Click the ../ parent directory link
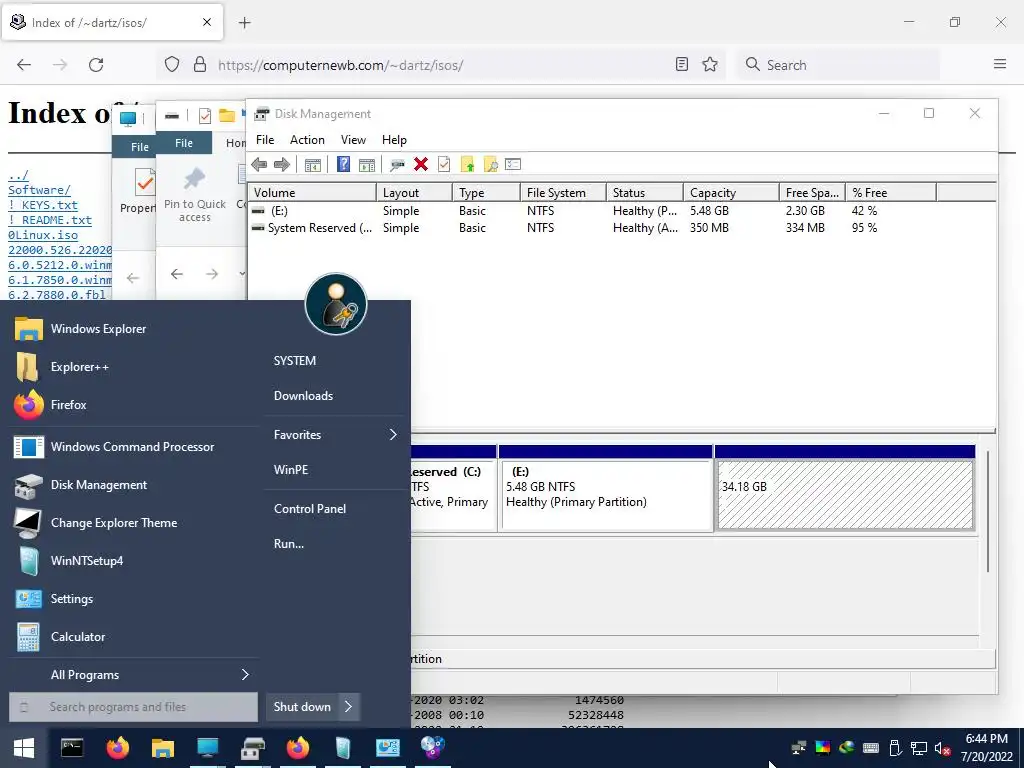 tap(18, 175)
